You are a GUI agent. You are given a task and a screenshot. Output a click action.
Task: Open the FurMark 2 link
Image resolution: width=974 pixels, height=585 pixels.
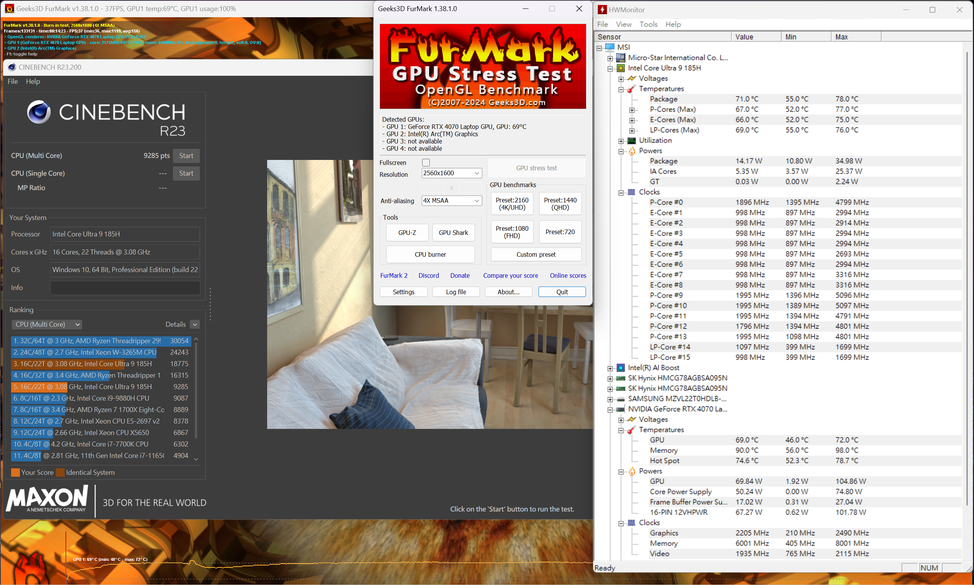[394, 276]
